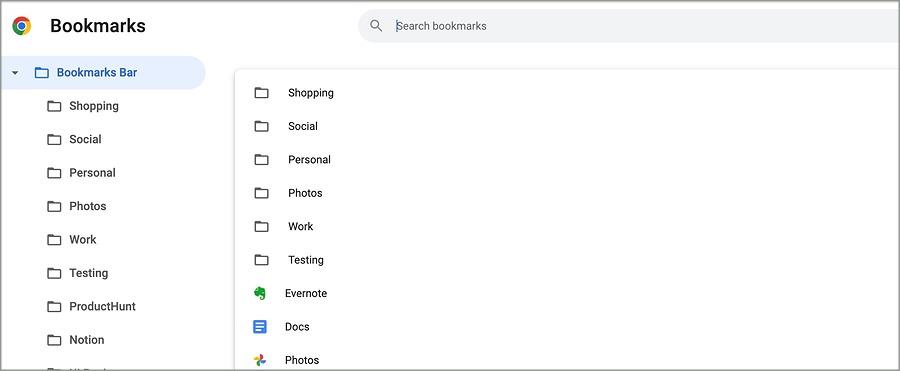Click the ProductHunt folder icon
900x371 pixels.
point(54,307)
